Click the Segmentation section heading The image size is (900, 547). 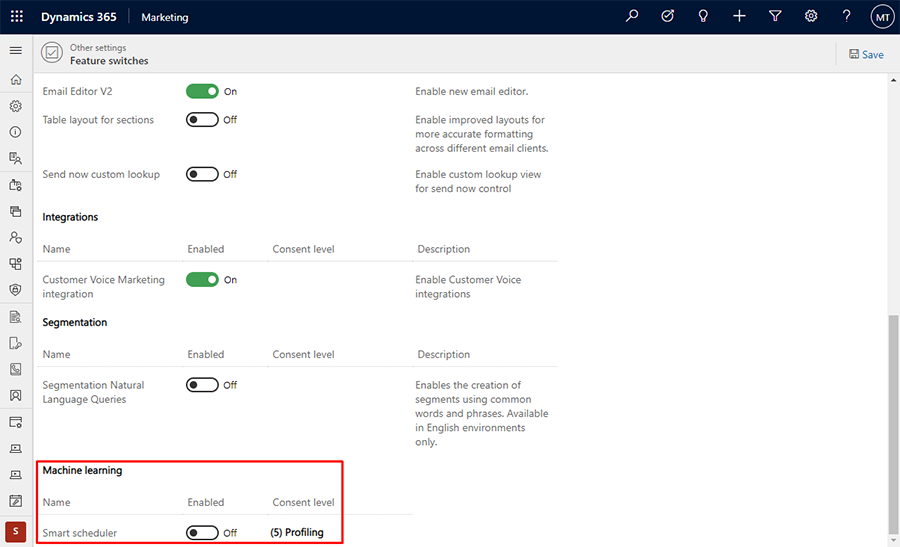(x=75, y=322)
